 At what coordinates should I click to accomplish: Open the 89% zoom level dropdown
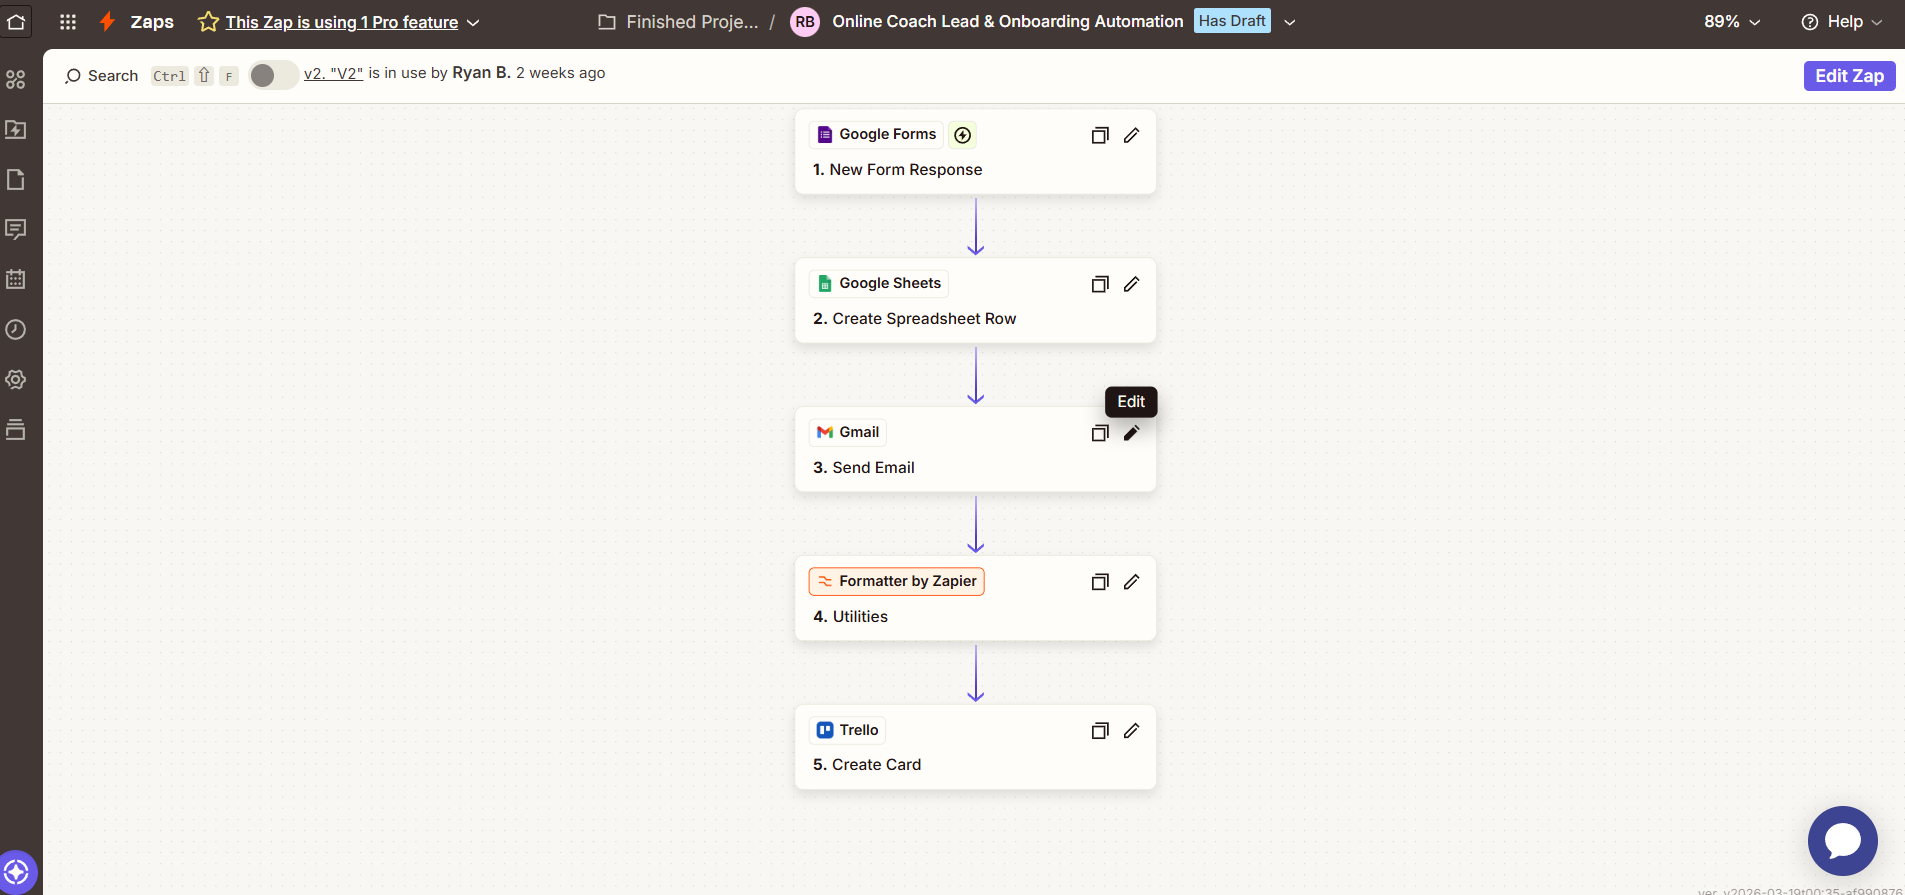pyautogui.click(x=1732, y=22)
